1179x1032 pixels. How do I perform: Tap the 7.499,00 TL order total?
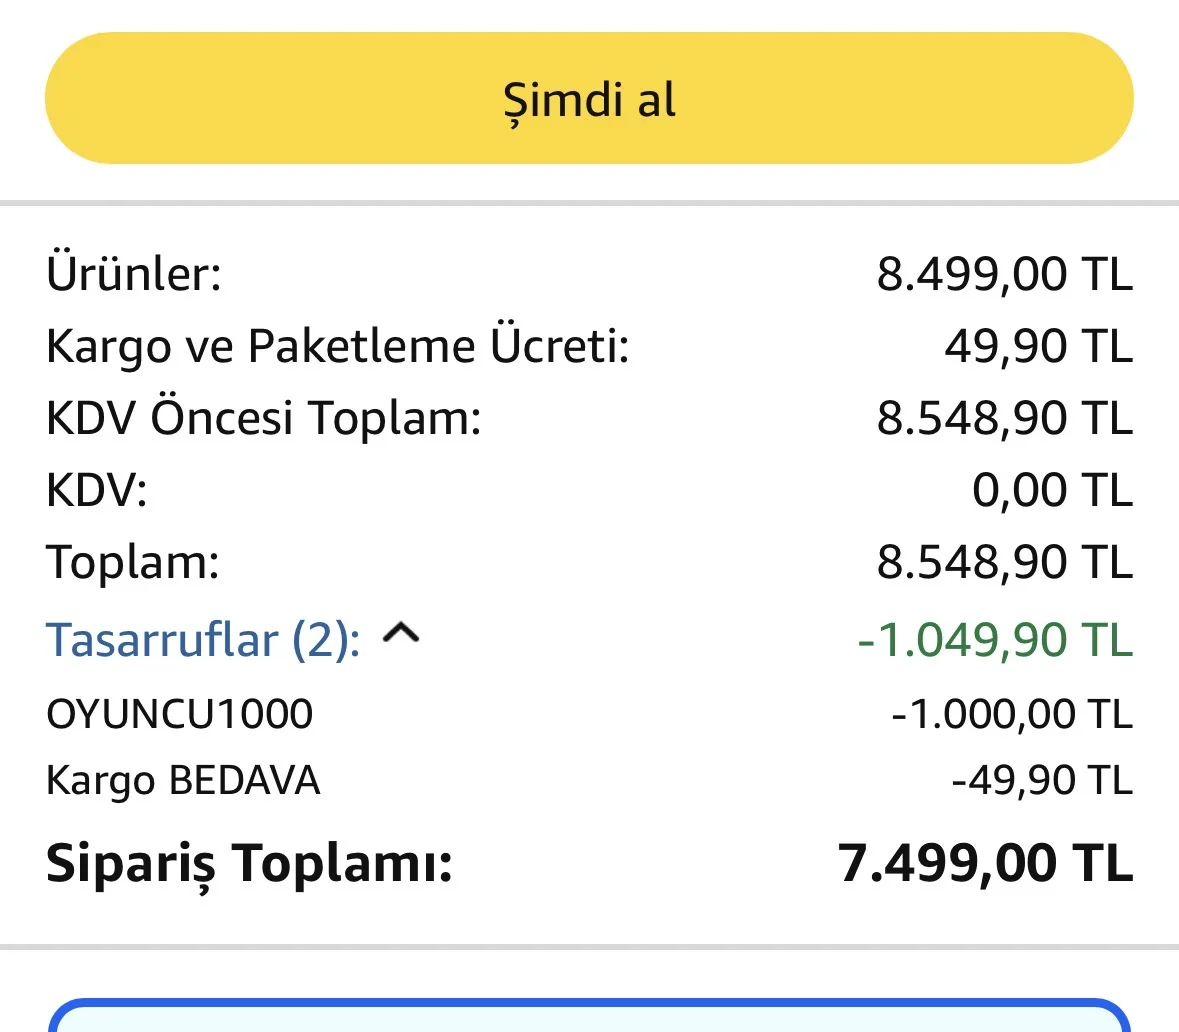(x=985, y=863)
